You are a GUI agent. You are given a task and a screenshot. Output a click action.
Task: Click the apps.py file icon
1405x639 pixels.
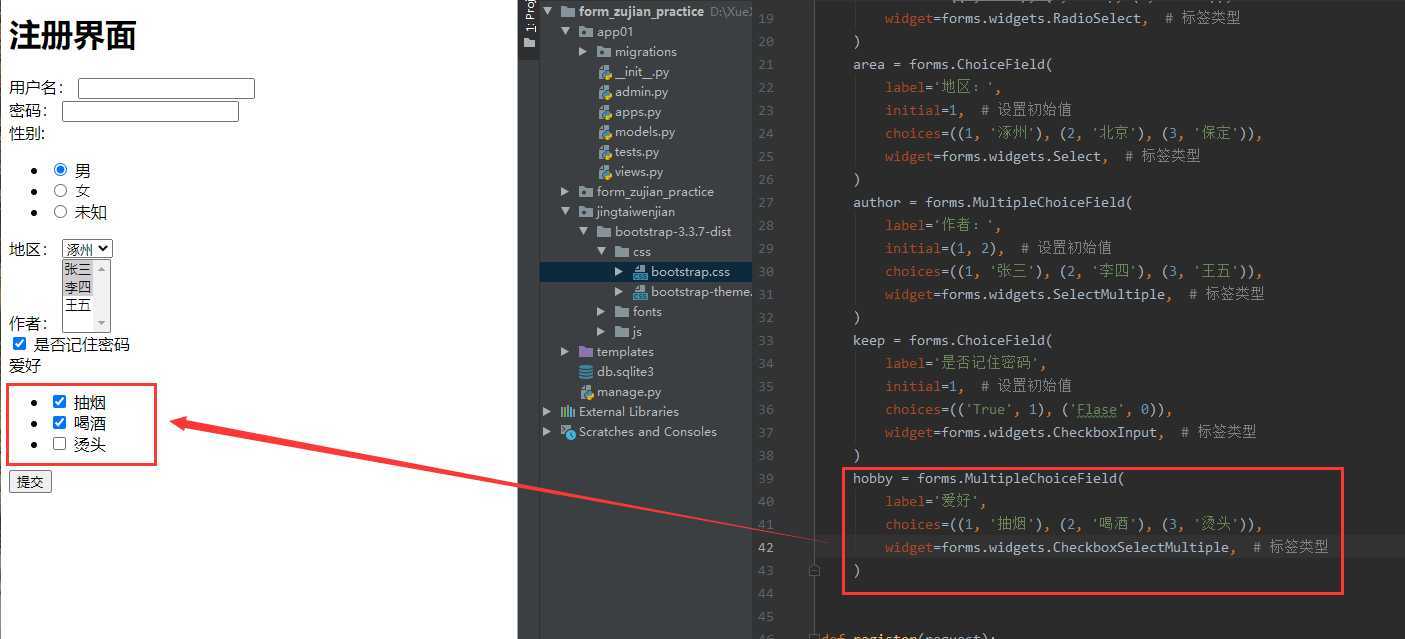pyautogui.click(x=604, y=112)
